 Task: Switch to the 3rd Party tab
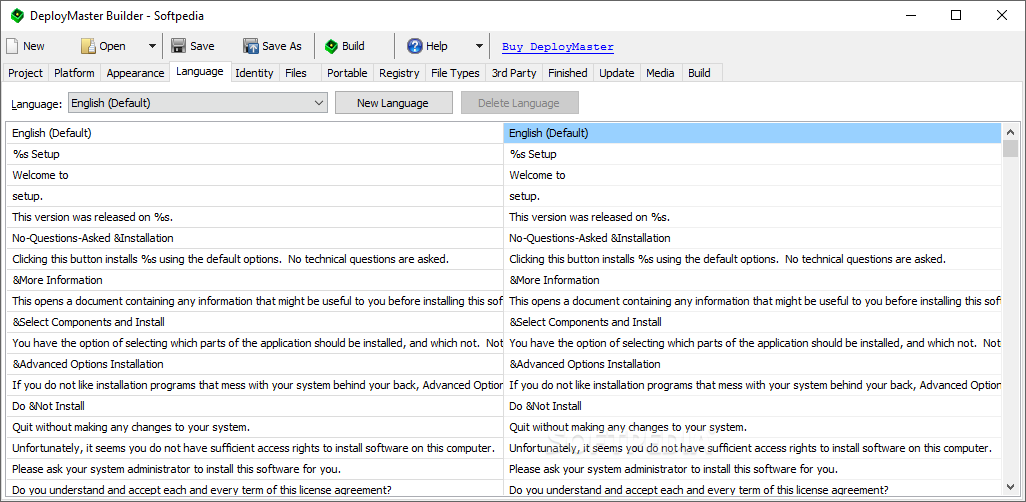(x=514, y=73)
